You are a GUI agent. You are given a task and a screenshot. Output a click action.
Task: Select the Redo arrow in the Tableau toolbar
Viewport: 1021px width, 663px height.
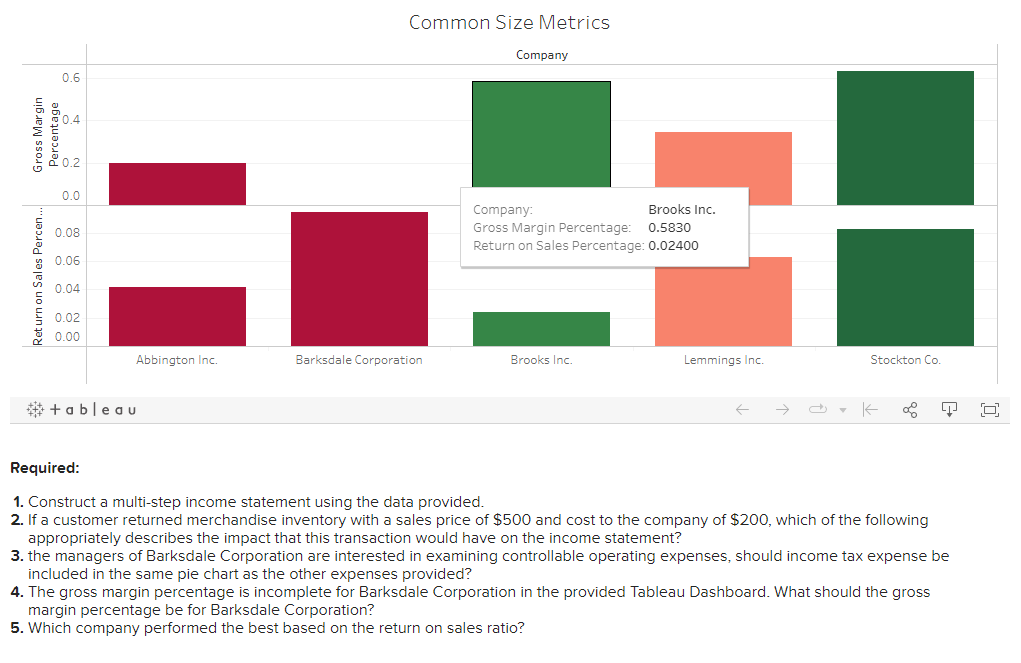pos(781,409)
